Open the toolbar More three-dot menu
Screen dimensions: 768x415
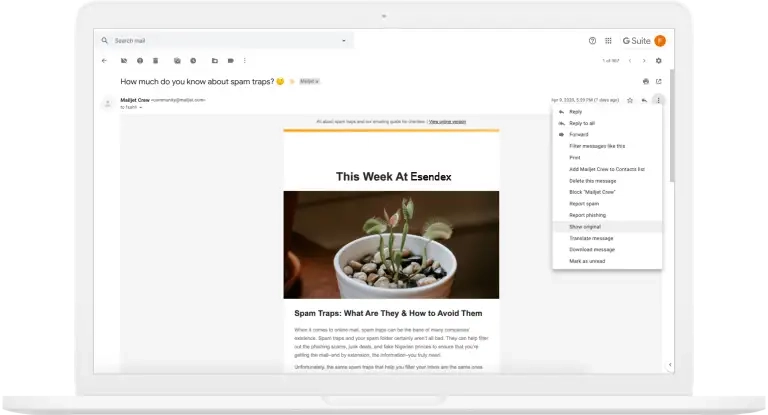(x=244, y=61)
